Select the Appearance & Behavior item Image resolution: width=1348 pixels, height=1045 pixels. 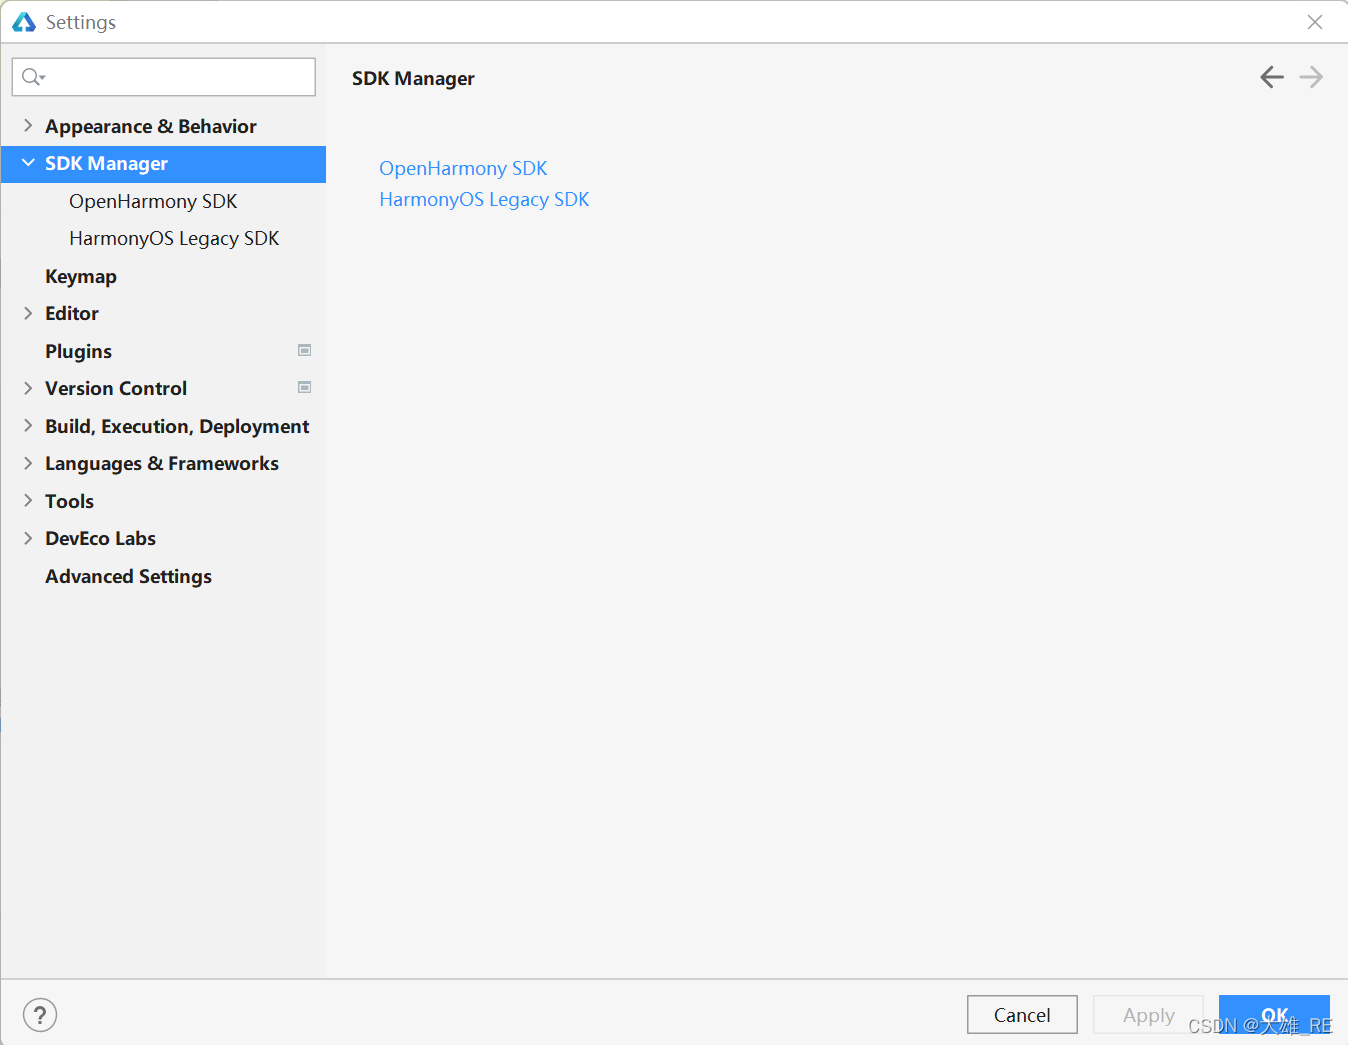pyautogui.click(x=163, y=126)
